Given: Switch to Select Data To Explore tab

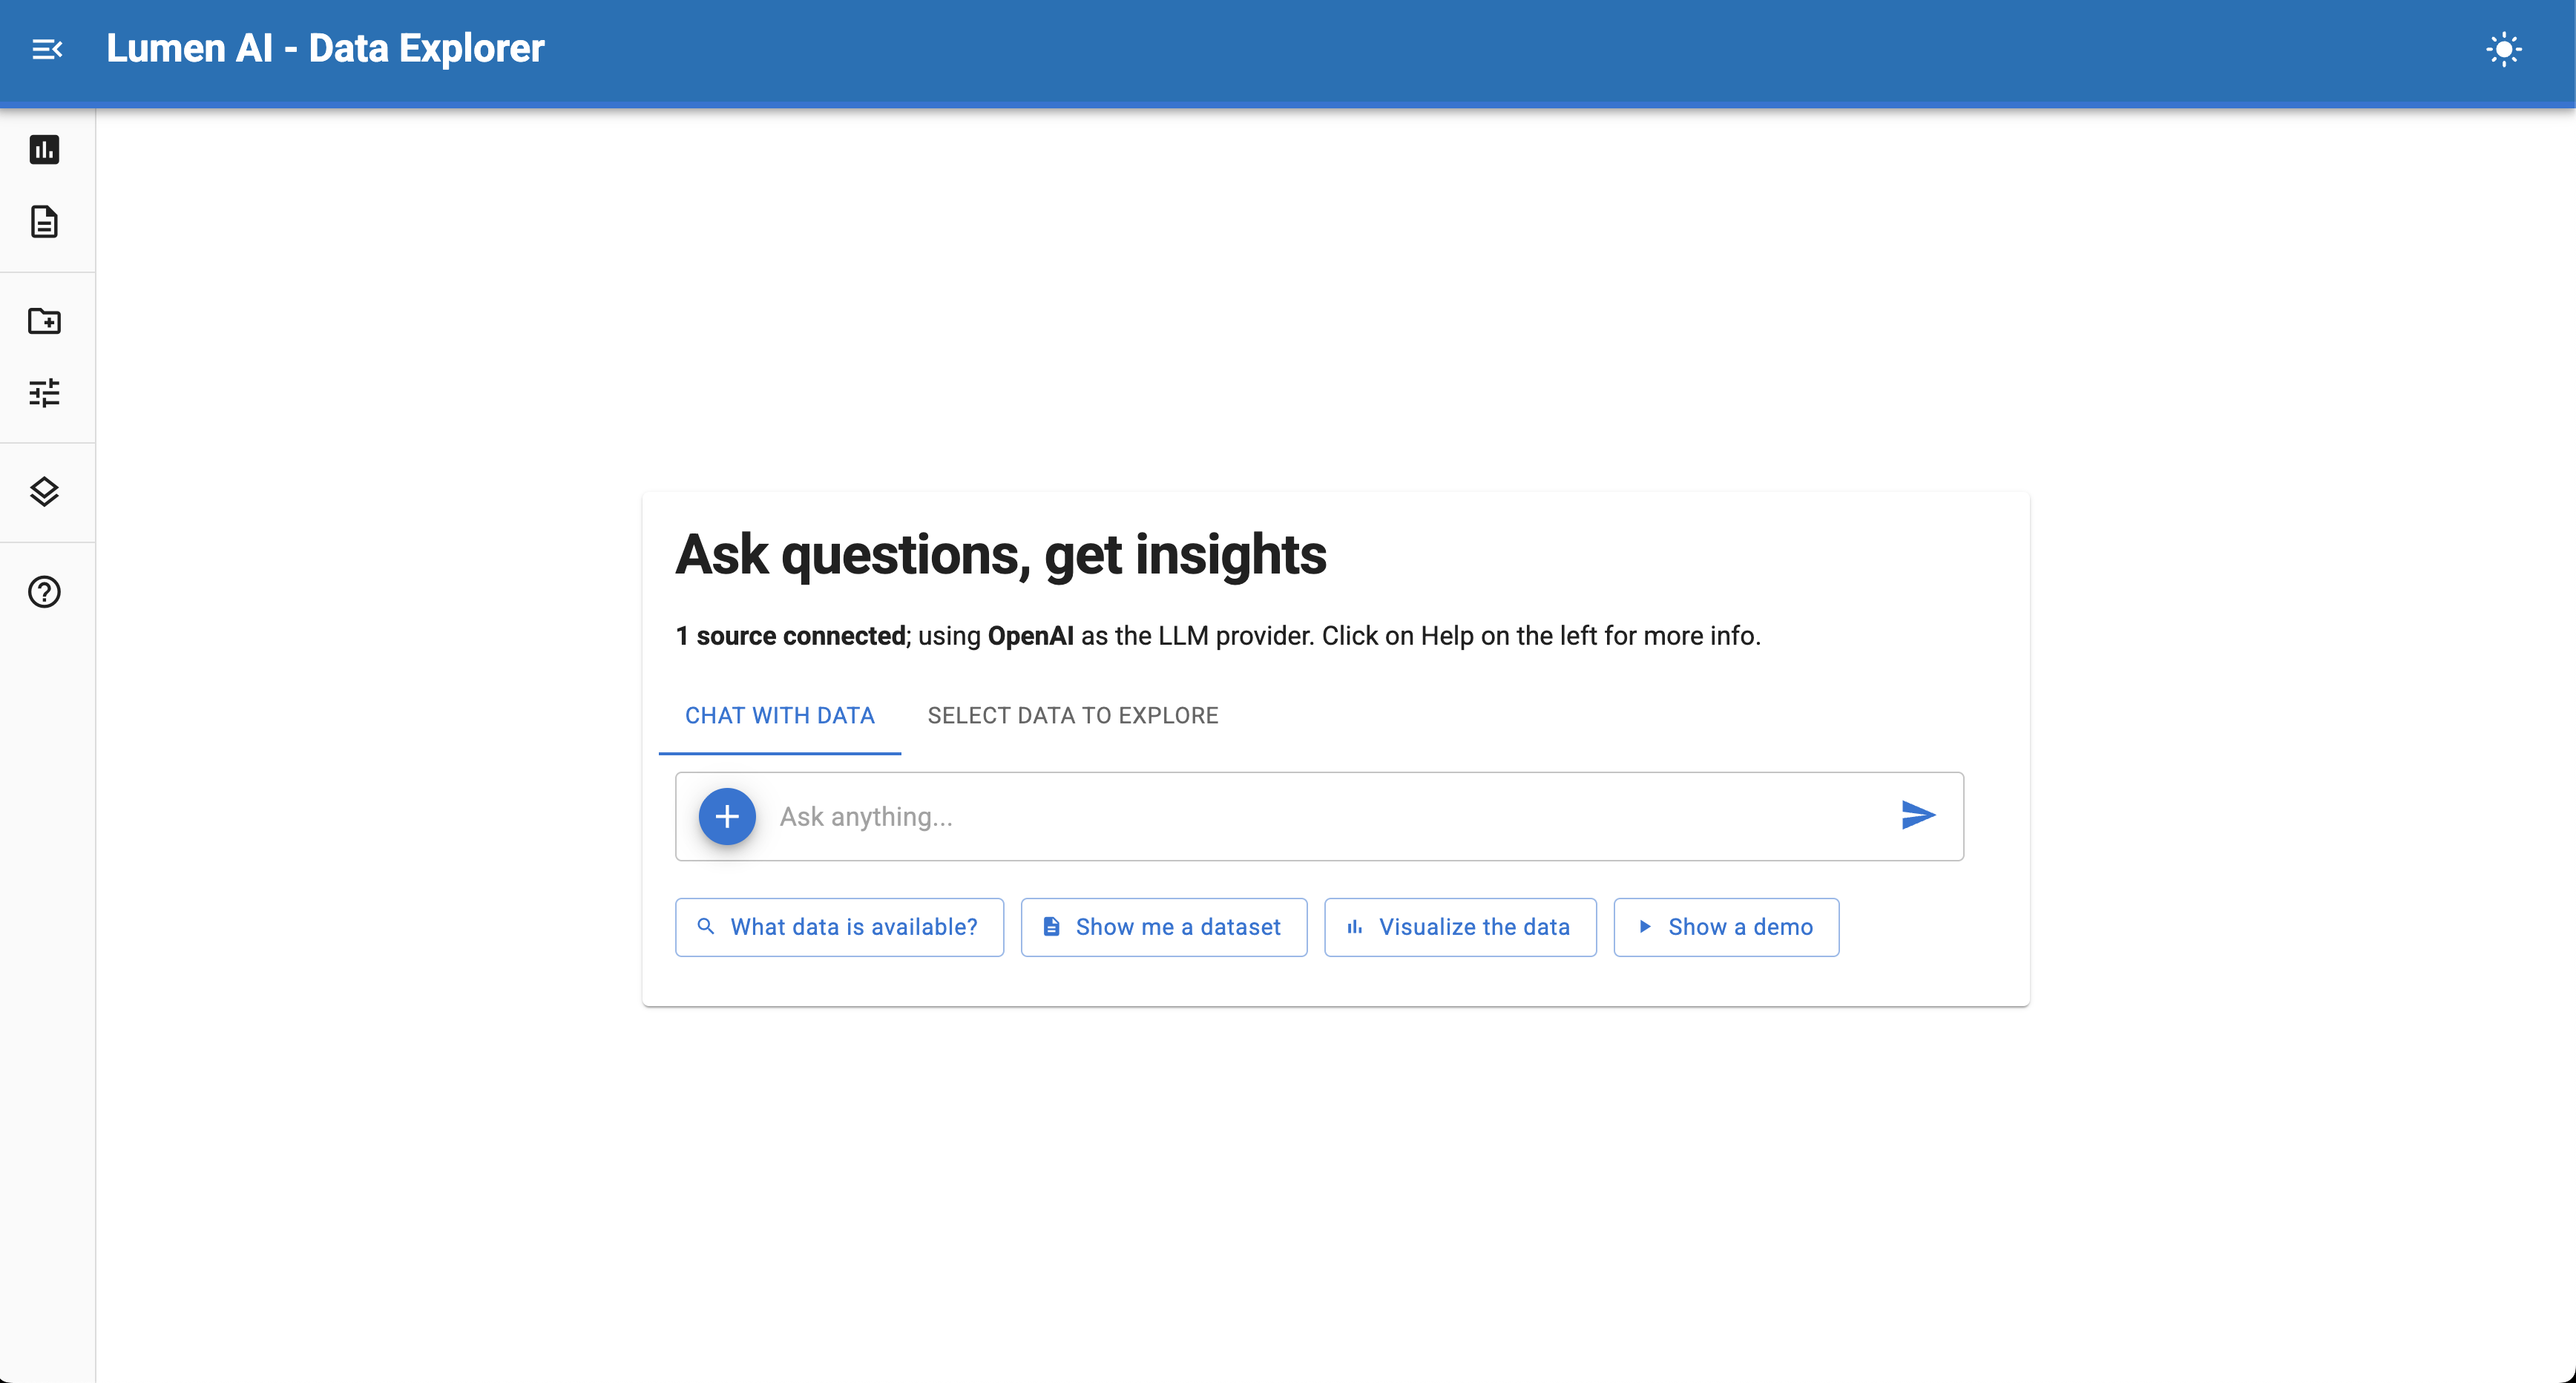Looking at the screenshot, I should tap(1072, 716).
